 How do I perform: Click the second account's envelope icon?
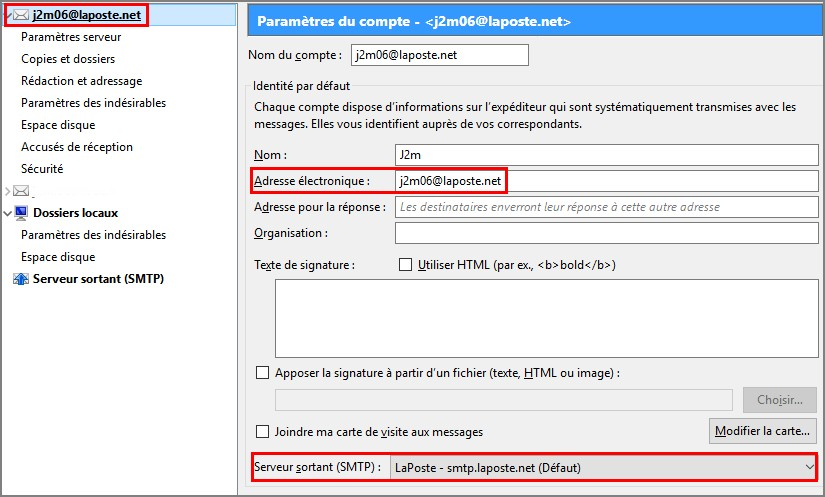tap(21, 190)
